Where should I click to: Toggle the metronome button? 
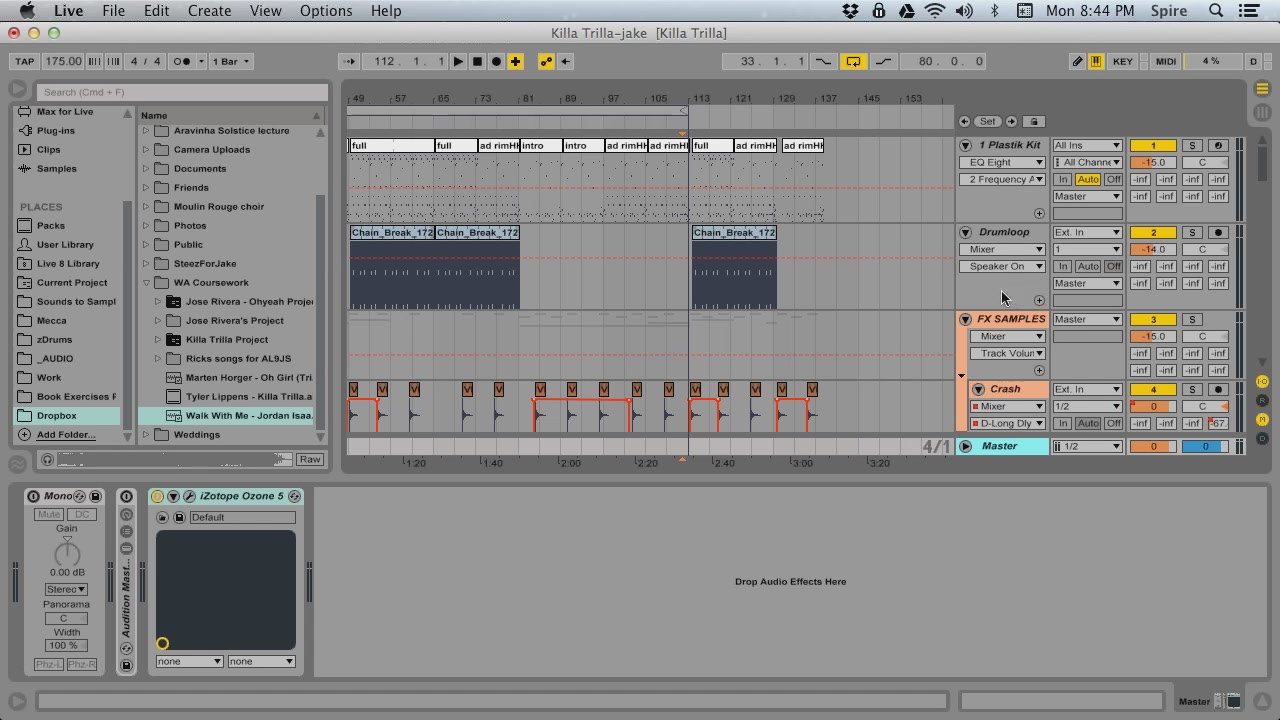(183, 61)
